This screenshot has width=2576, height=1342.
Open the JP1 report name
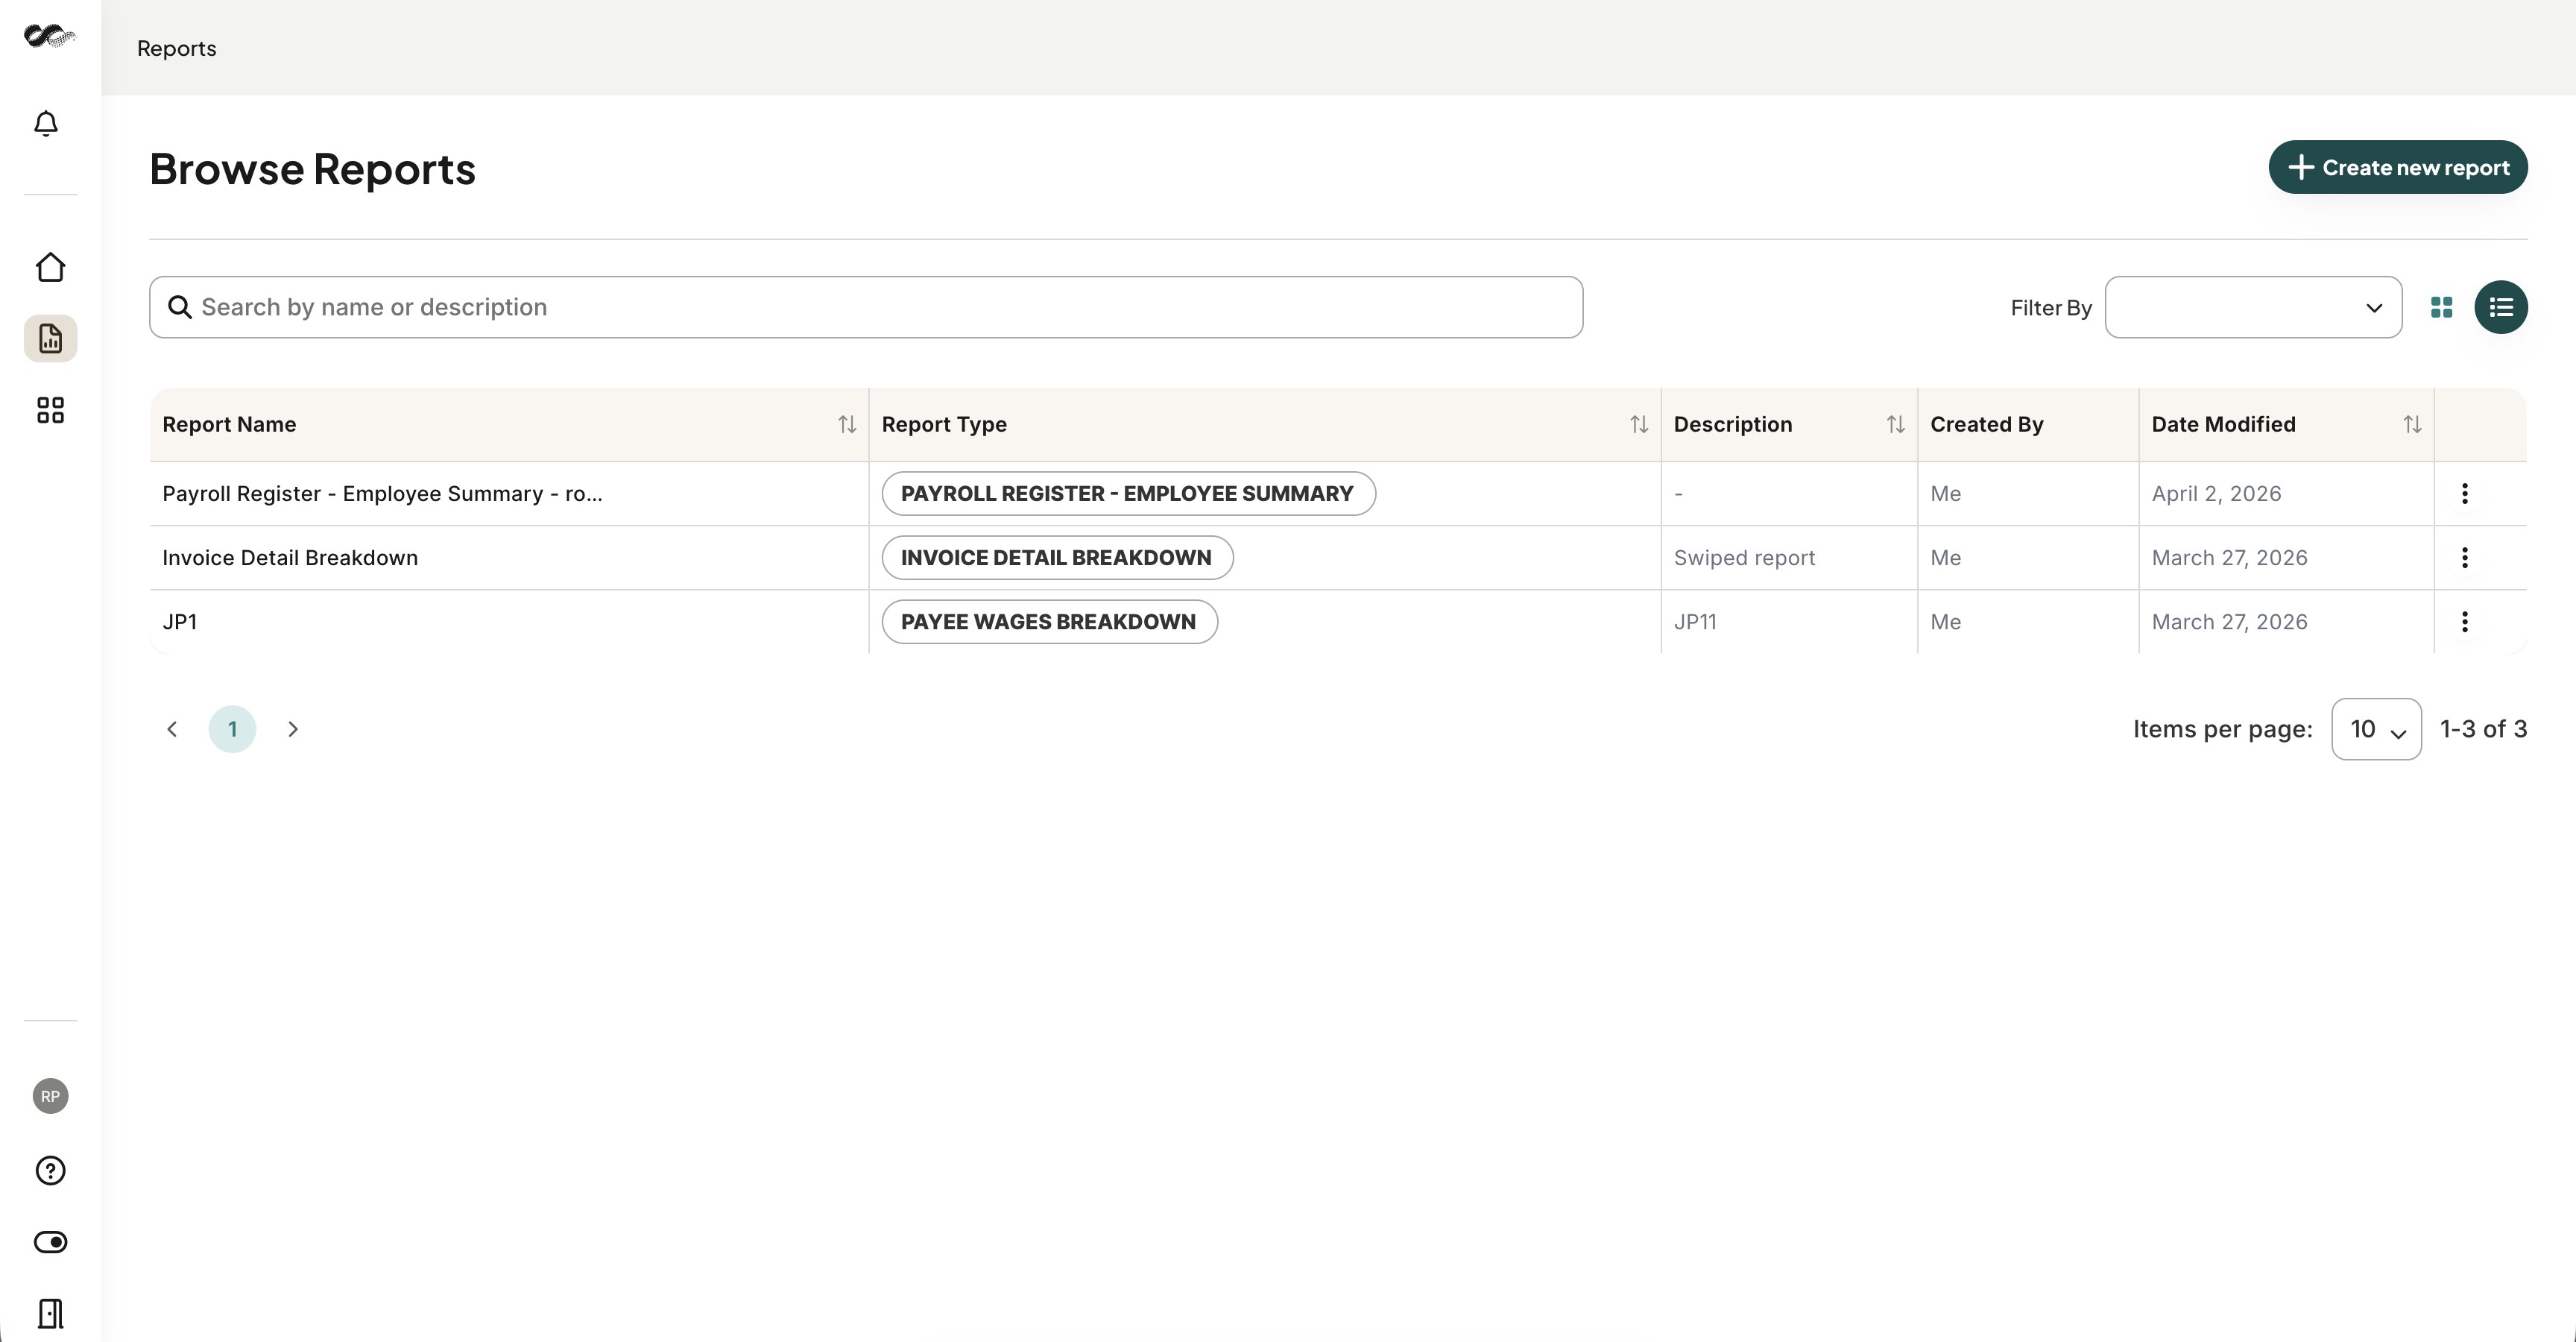pos(180,621)
